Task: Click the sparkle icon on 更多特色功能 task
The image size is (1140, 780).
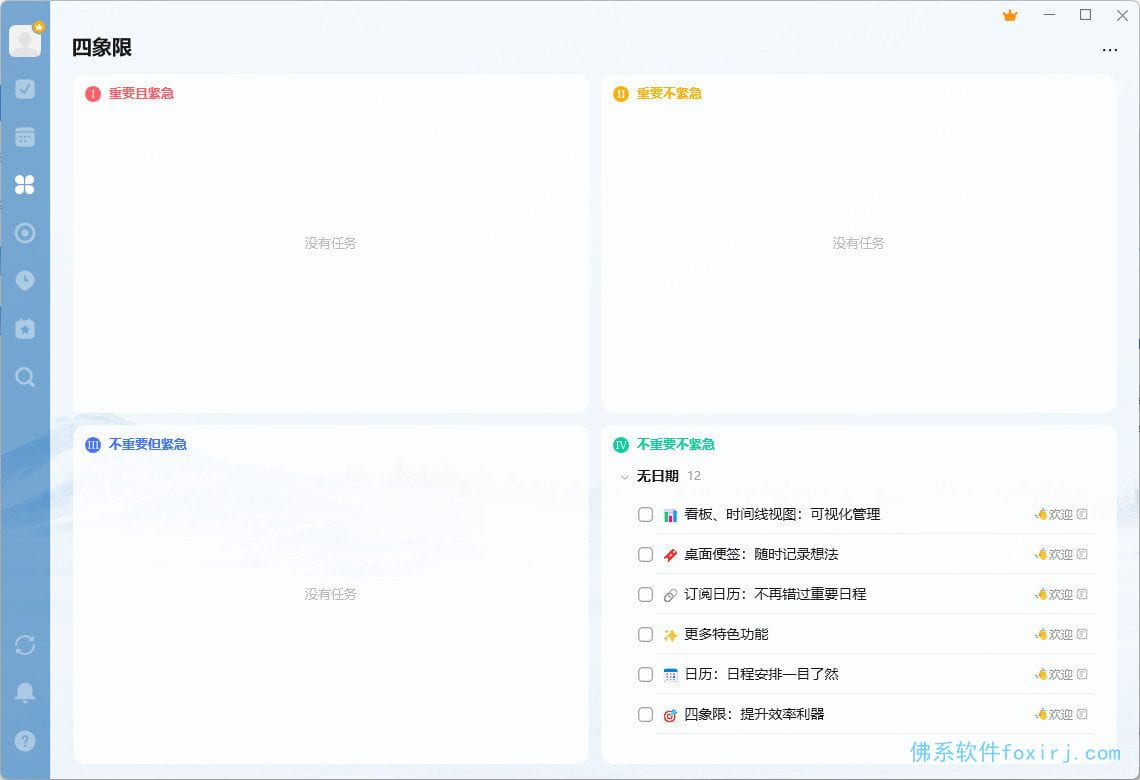Action: click(x=670, y=635)
